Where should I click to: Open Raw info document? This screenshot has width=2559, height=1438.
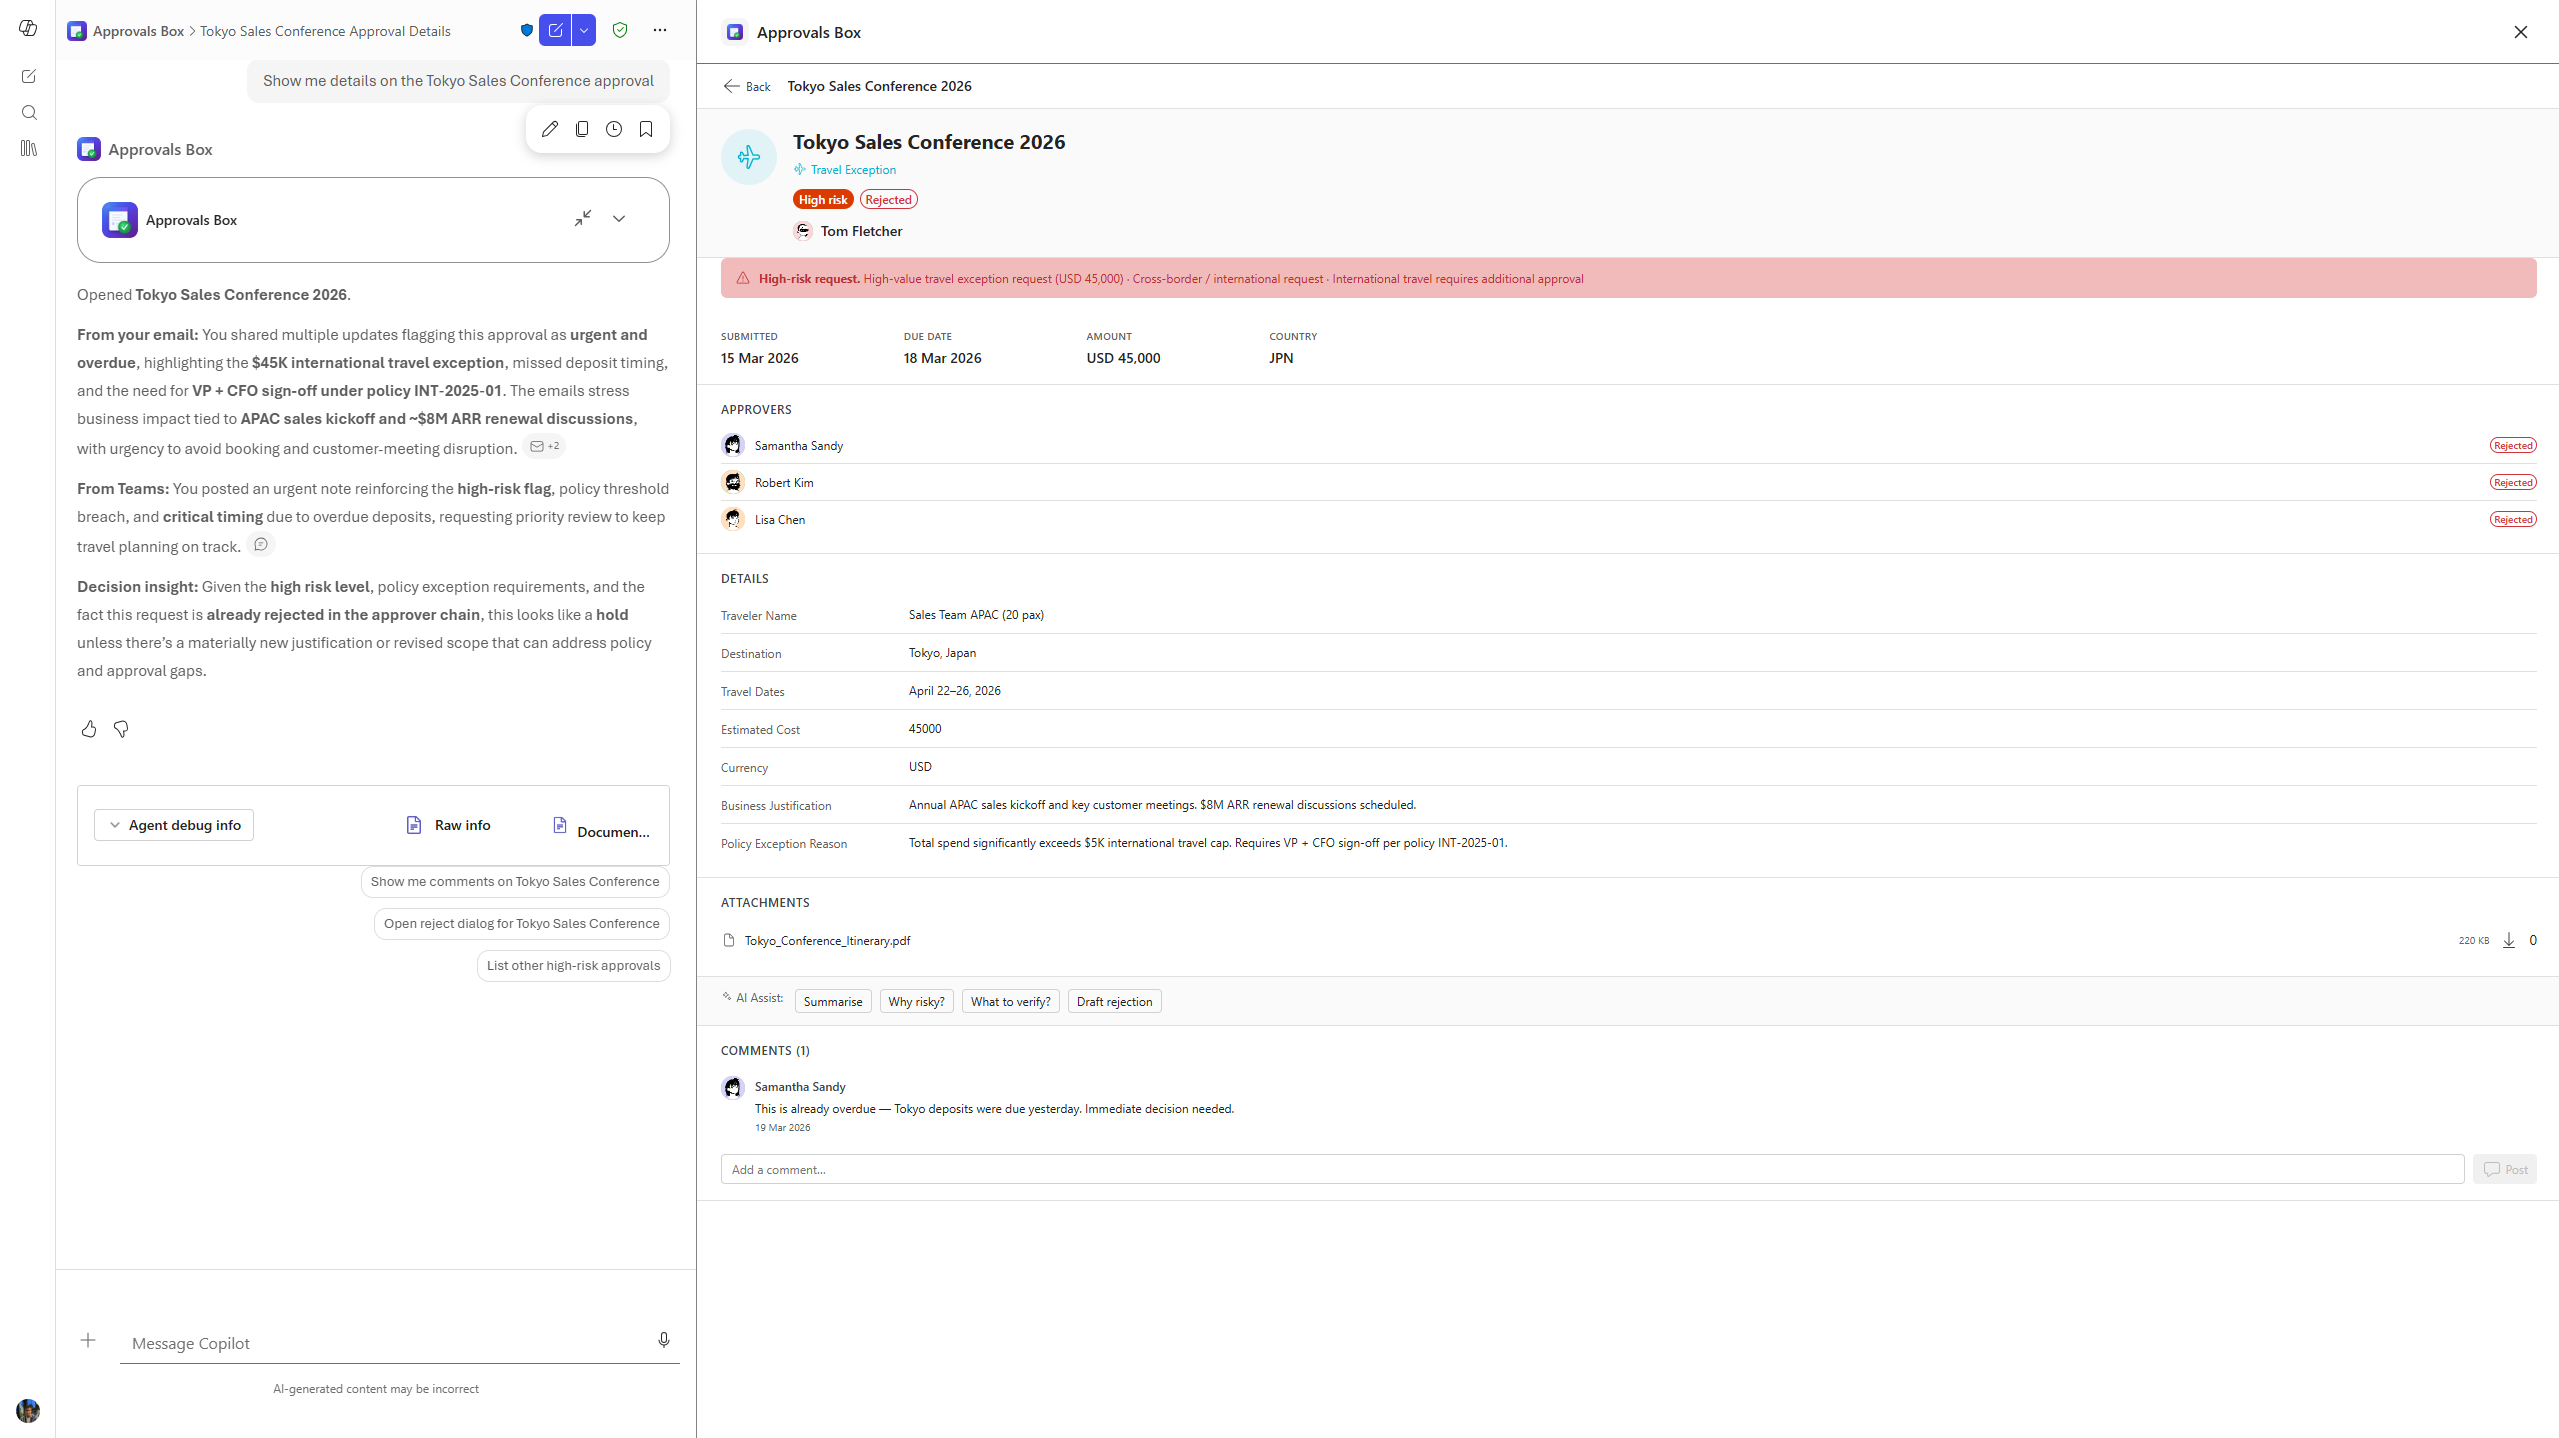tap(449, 825)
